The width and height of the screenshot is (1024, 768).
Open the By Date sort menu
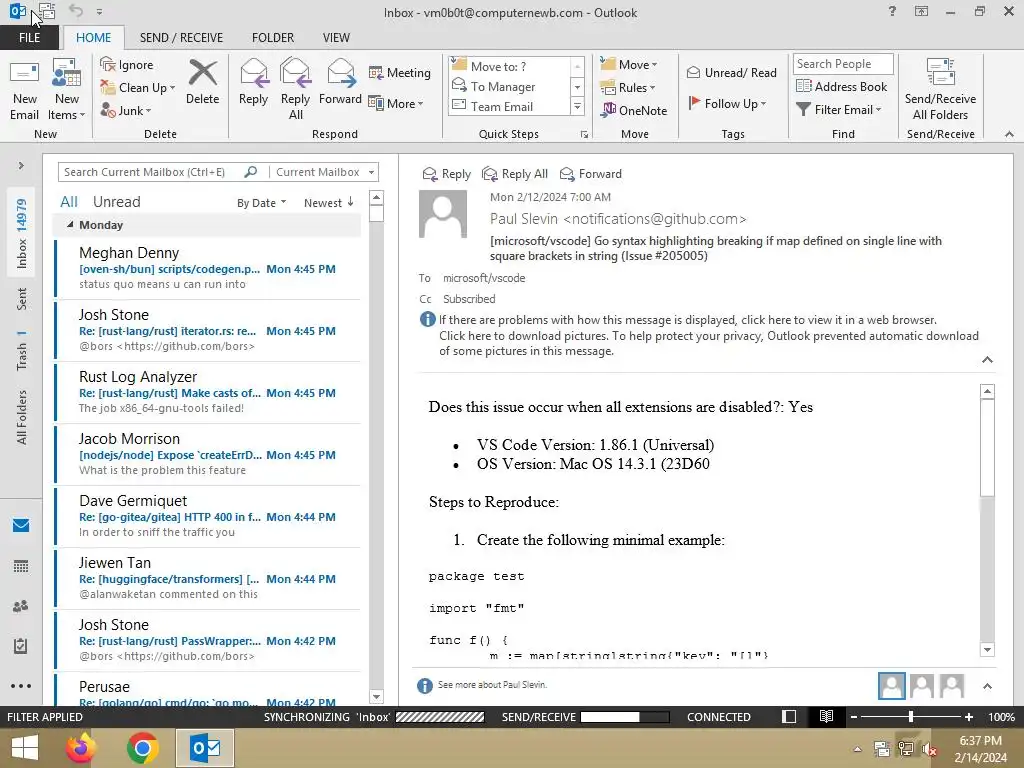click(x=261, y=203)
